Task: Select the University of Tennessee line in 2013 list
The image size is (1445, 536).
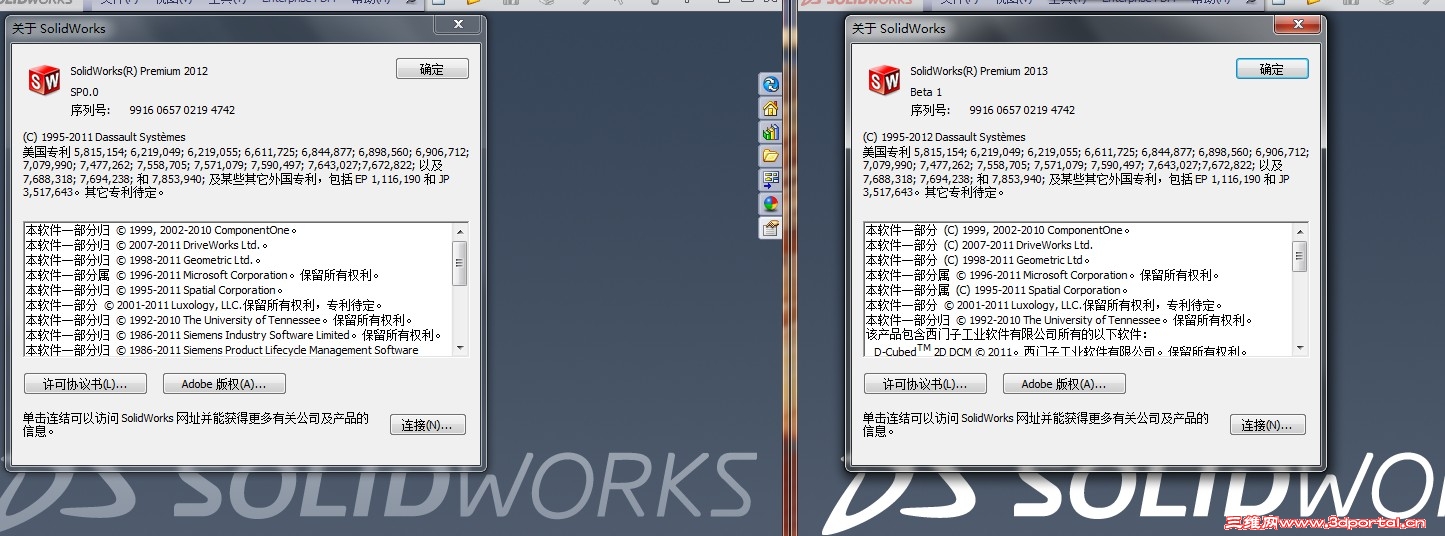Action: click(x=1058, y=320)
